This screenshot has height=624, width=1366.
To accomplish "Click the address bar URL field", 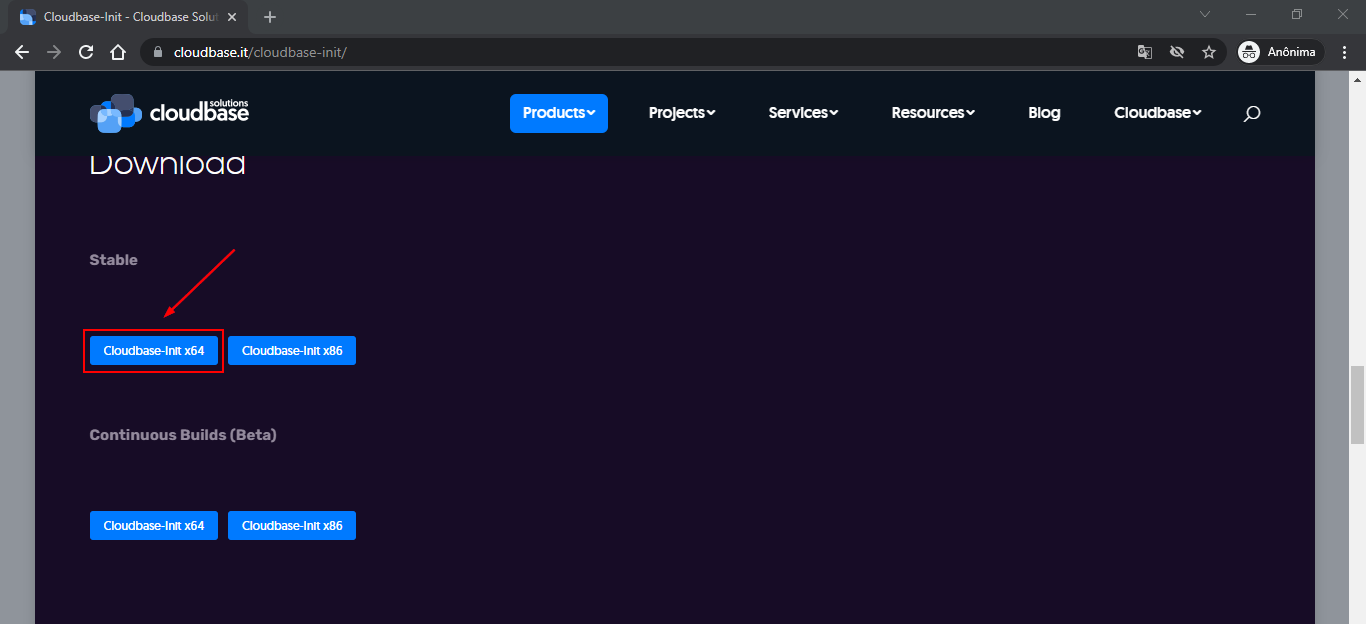I will tap(640, 52).
